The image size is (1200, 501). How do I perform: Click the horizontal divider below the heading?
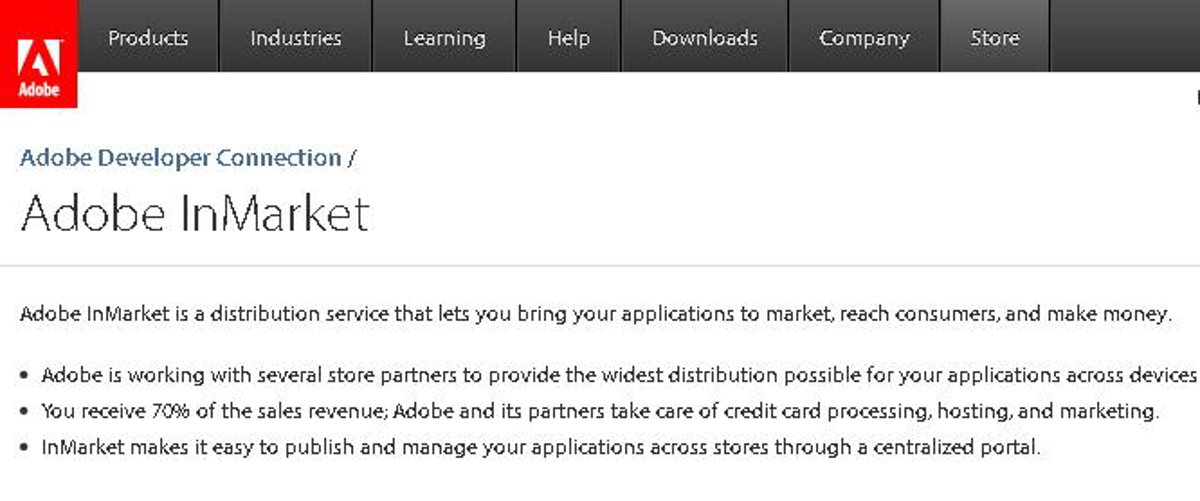[600, 266]
